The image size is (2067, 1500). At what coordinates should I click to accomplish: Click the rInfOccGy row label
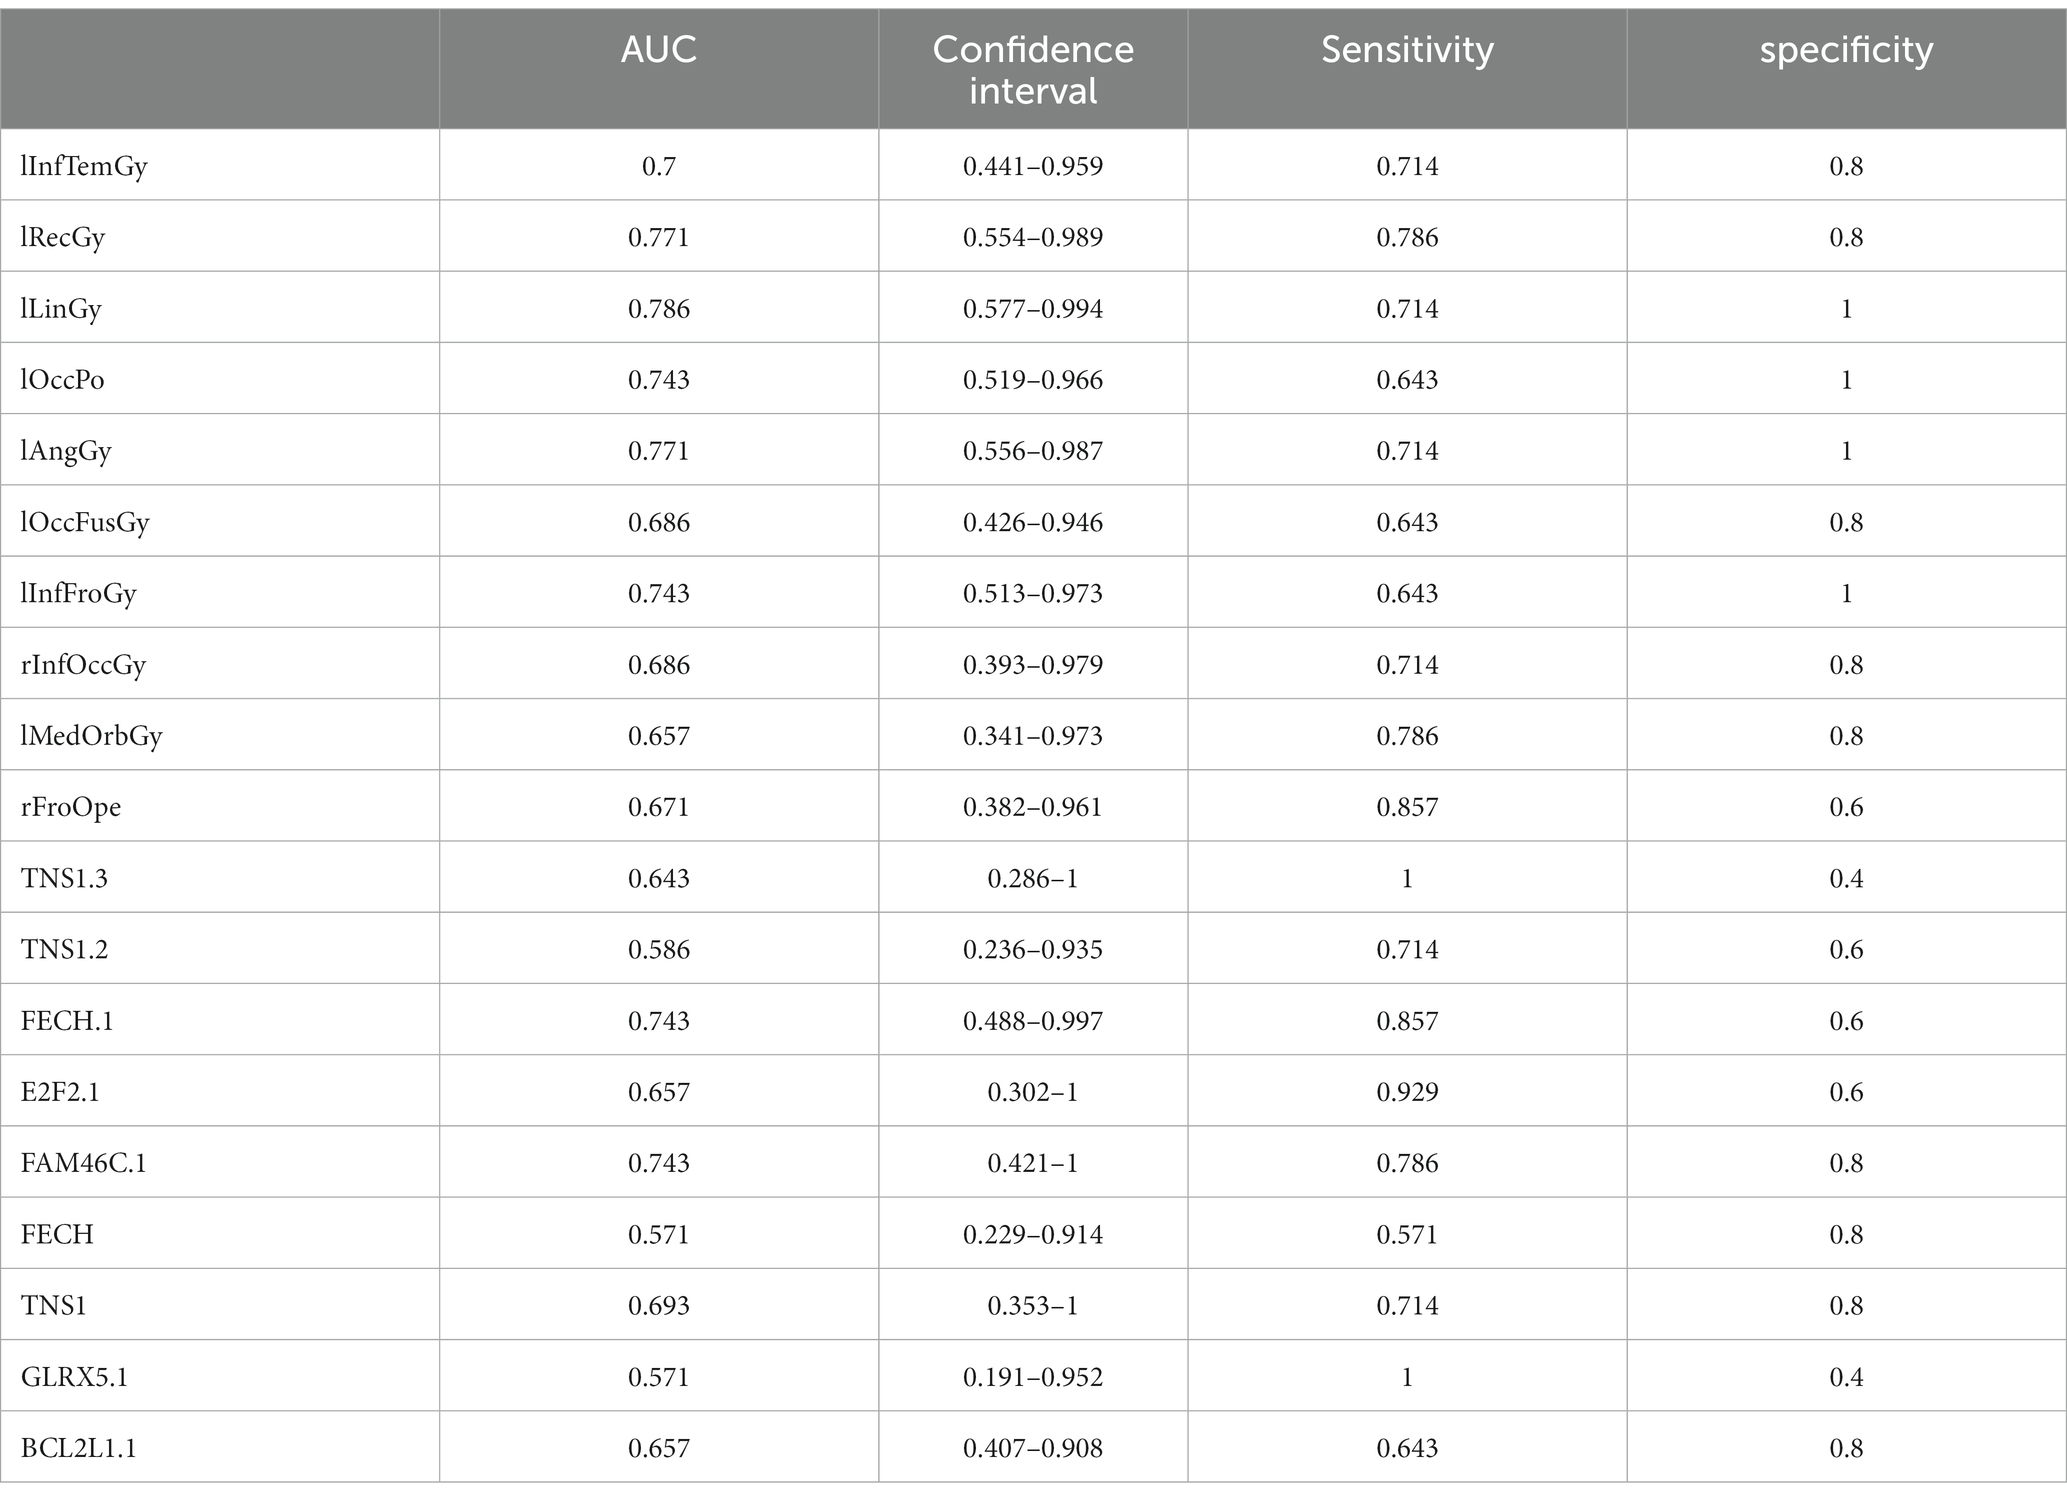(x=84, y=665)
